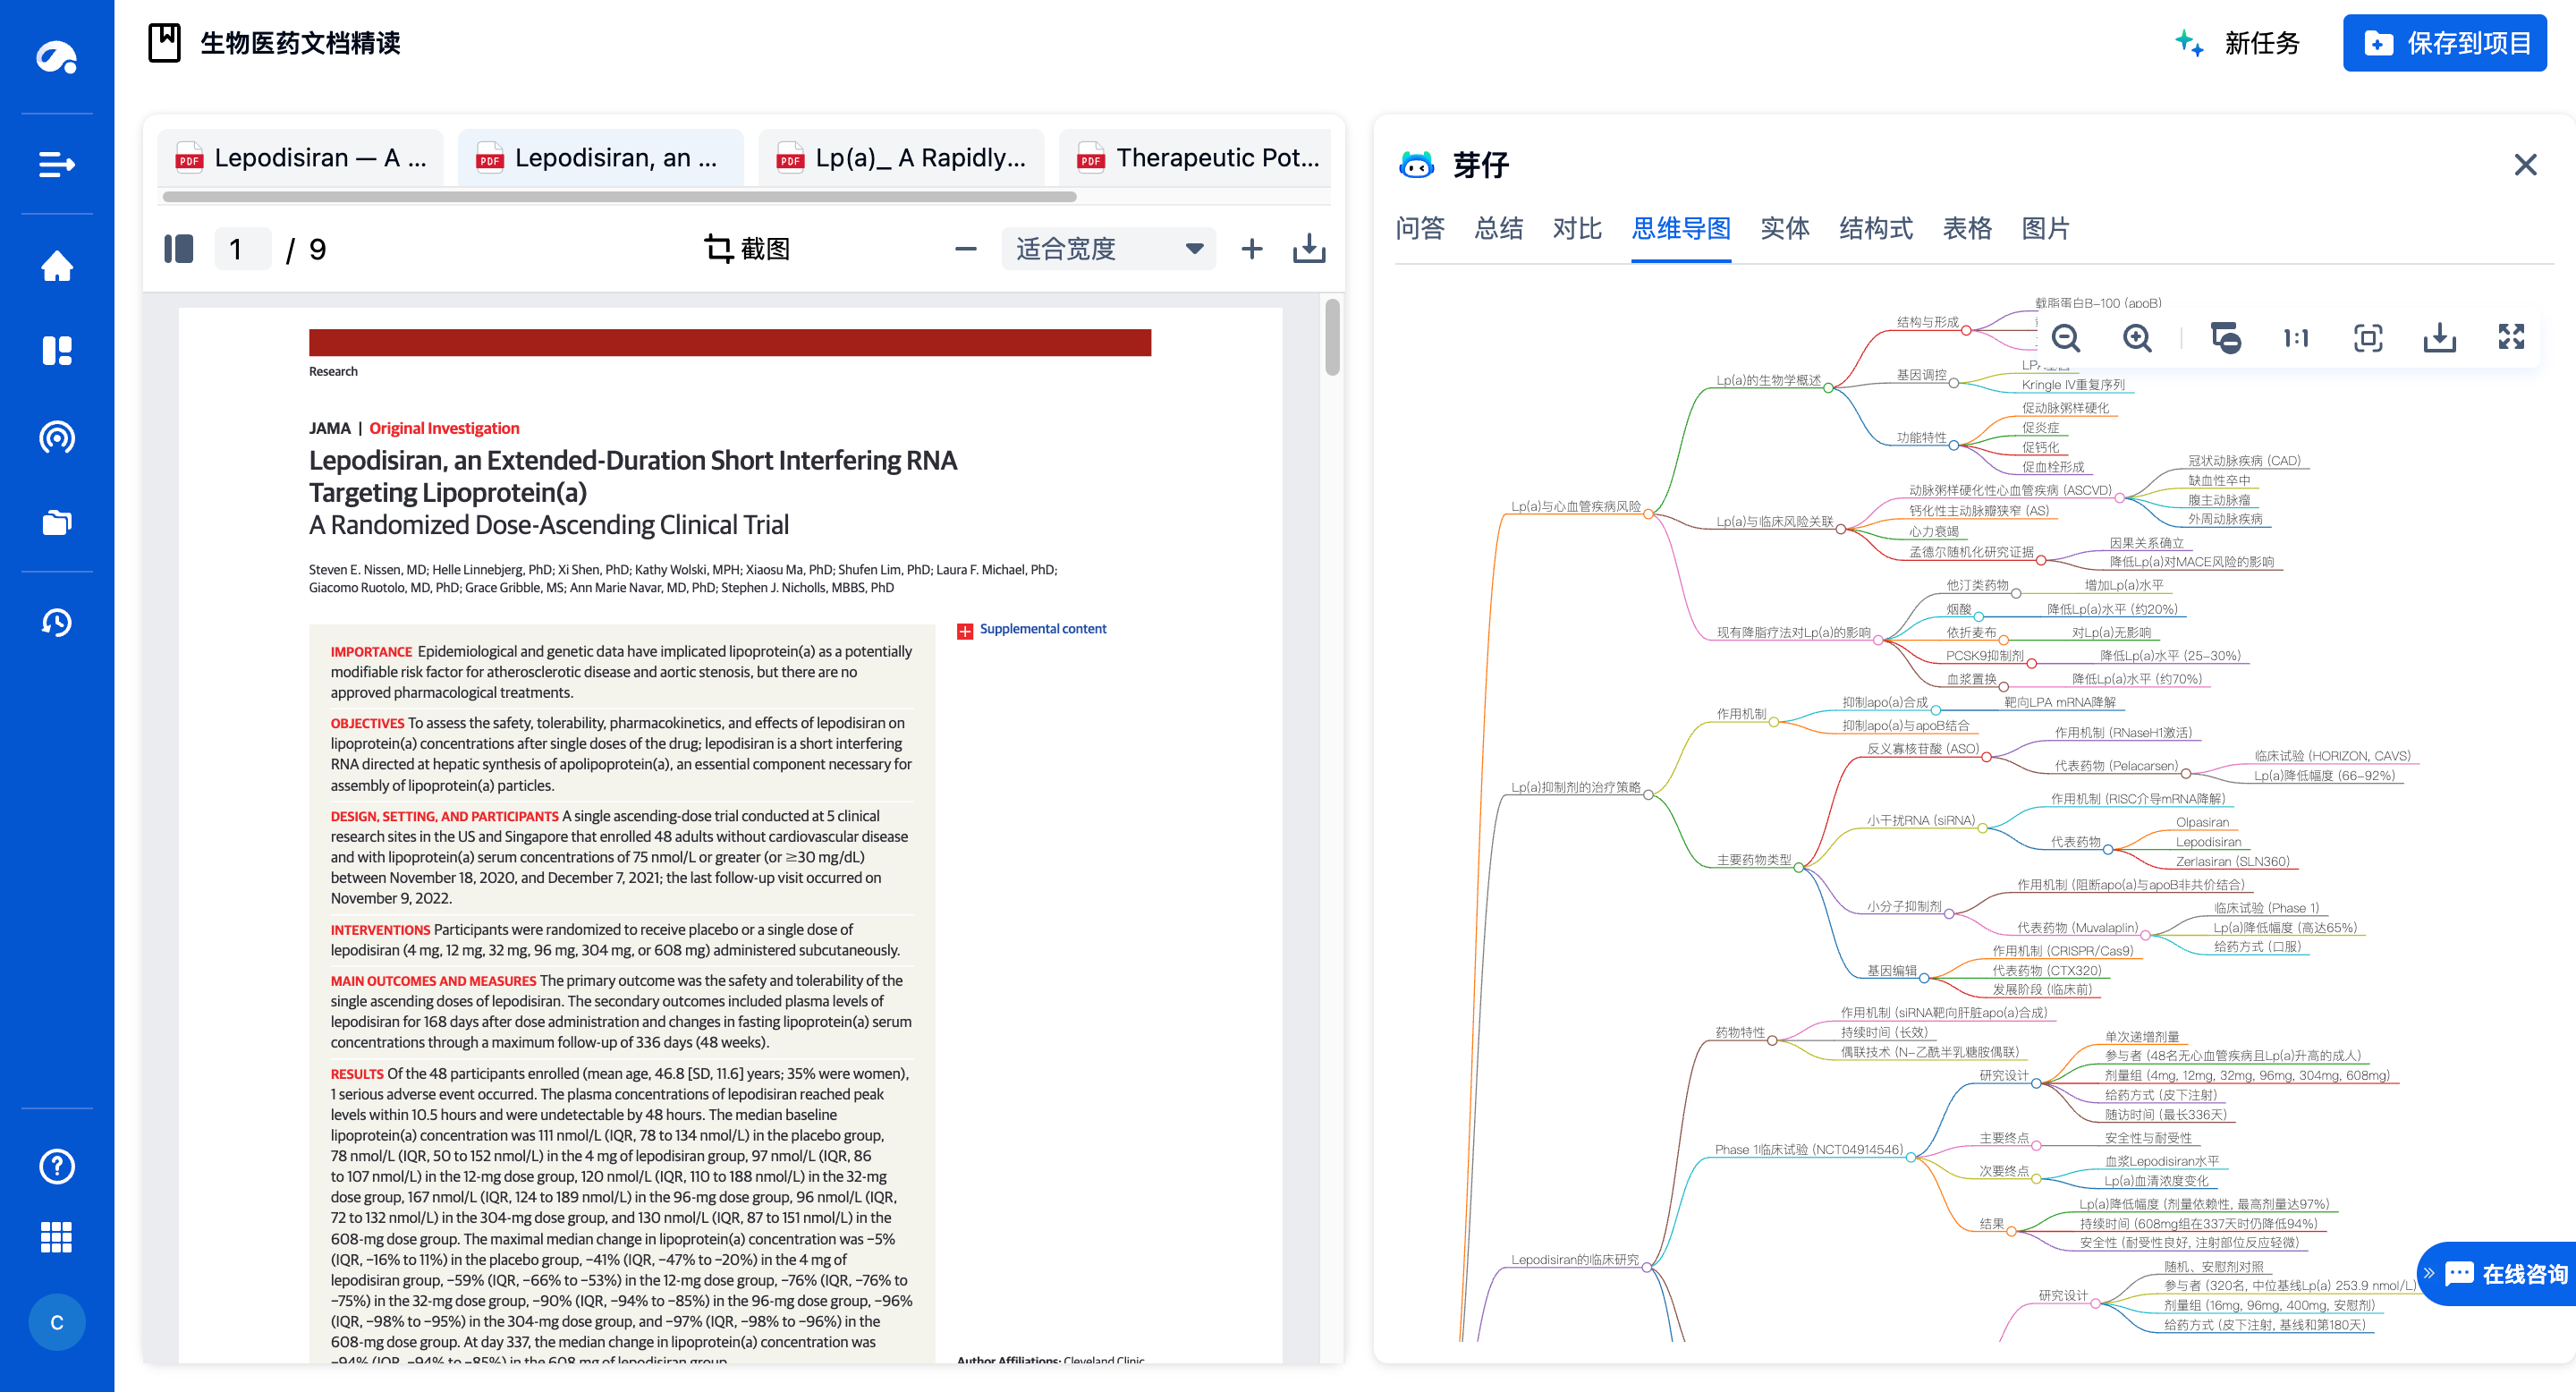
Task: Click the screenshot crop tool 截图
Action: (747, 249)
